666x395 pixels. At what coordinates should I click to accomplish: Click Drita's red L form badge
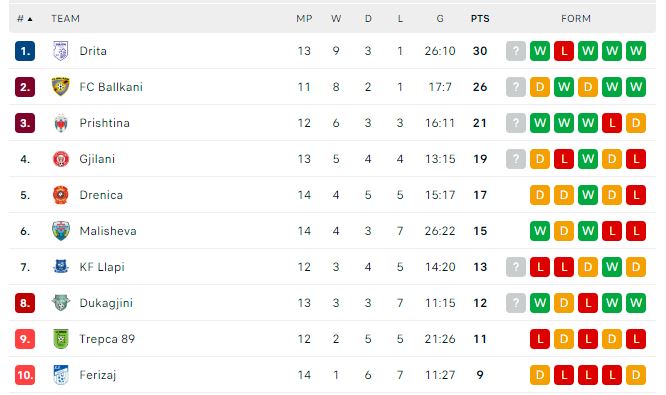click(x=564, y=51)
